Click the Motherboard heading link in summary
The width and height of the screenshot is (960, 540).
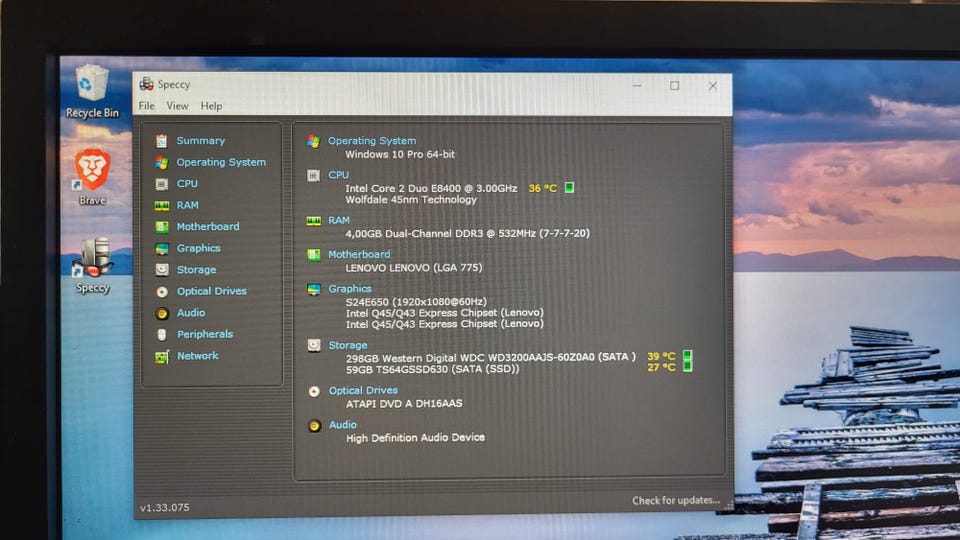(359, 254)
